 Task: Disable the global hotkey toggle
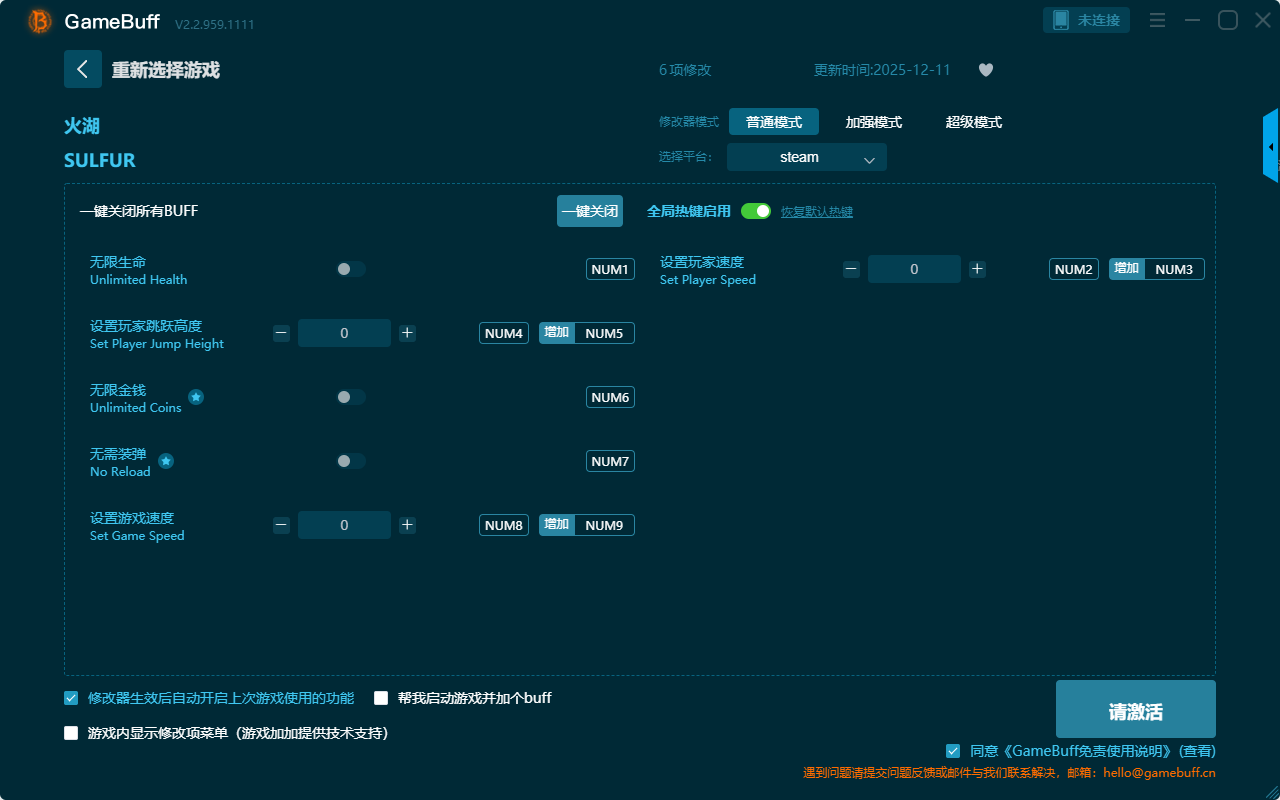756,211
